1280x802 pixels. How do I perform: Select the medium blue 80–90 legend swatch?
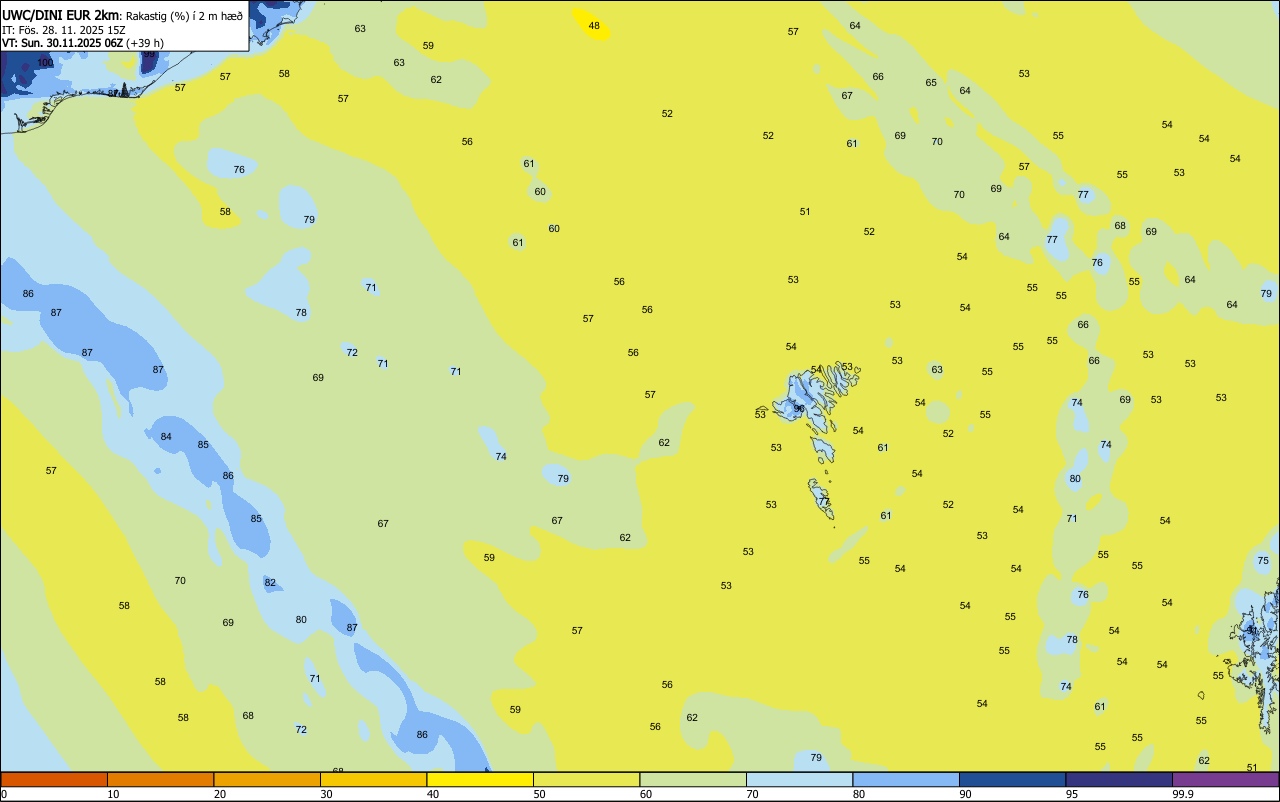pos(906,779)
